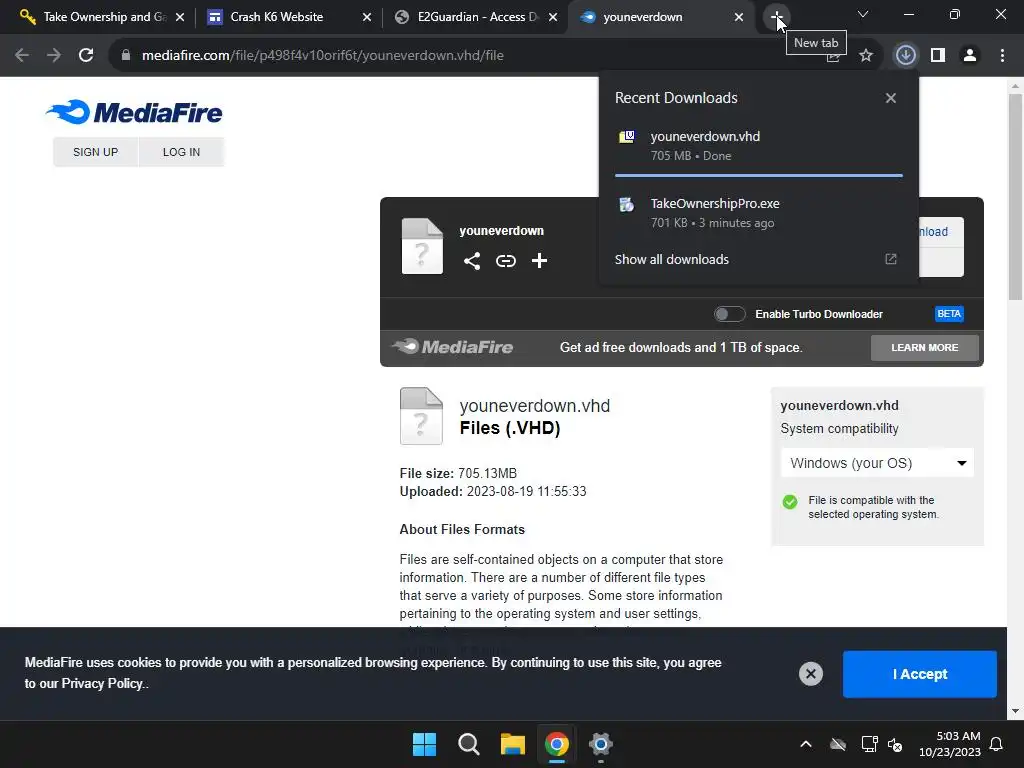Open tab search chevron

pyautogui.click(x=863, y=14)
